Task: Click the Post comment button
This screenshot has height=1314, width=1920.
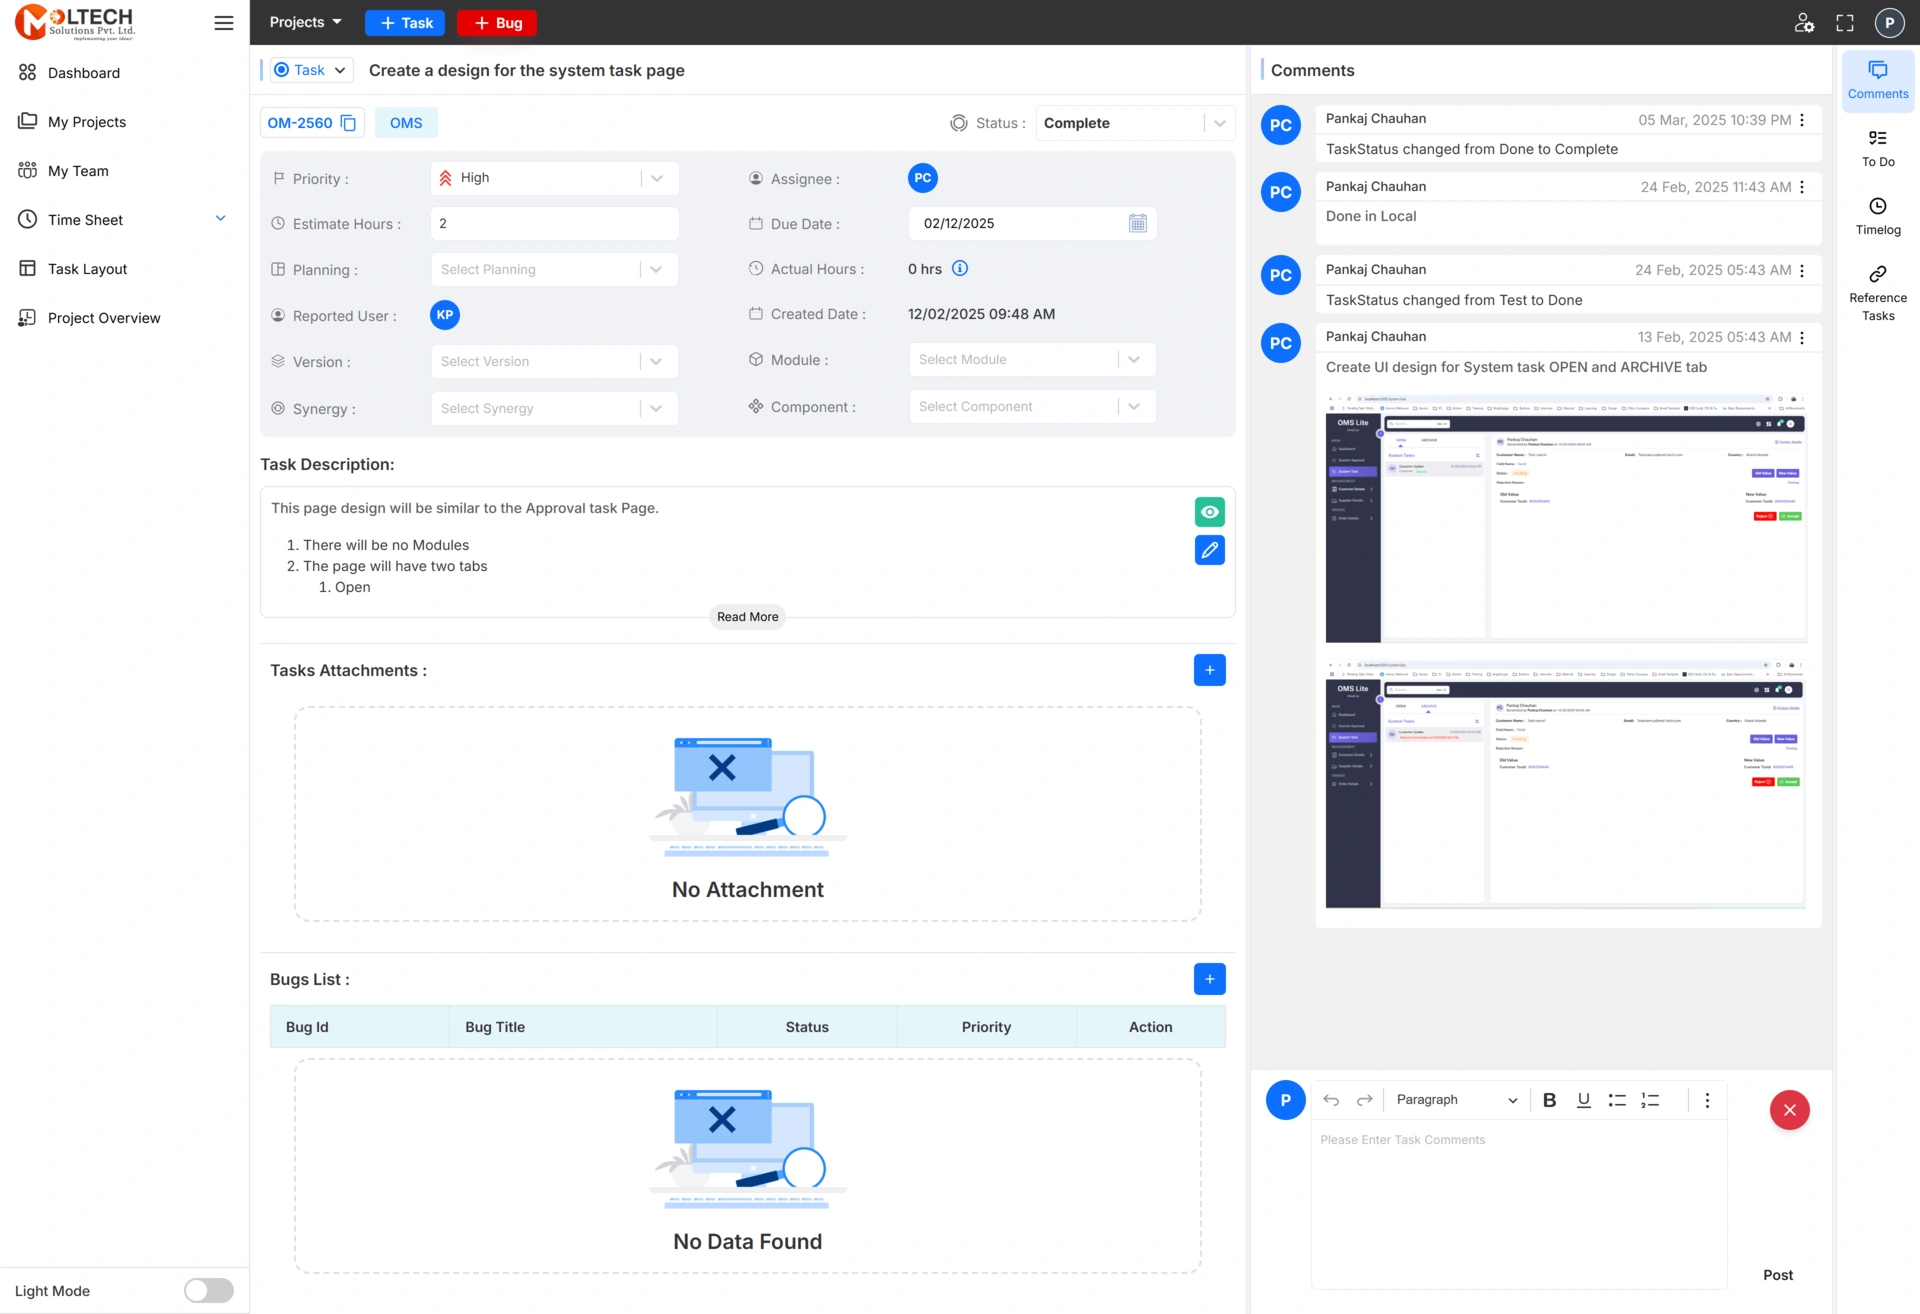Action: pyautogui.click(x=1777, y=1275)
